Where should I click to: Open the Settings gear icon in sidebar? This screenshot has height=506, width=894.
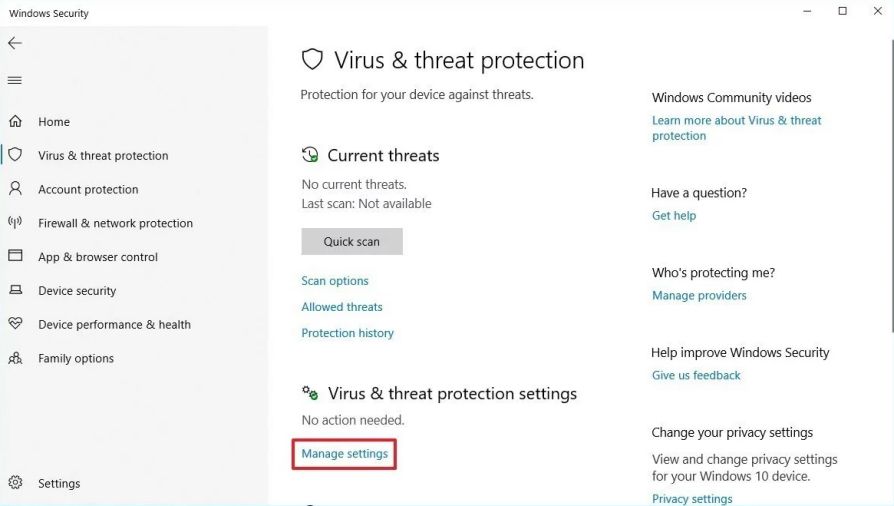click(x=15, y=483)
